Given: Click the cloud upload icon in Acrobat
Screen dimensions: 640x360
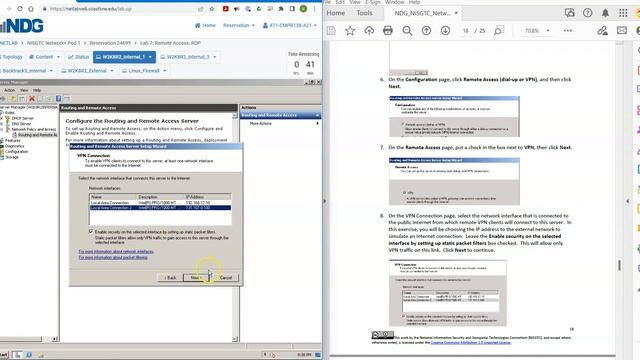Looking at the screenshot, I should point(369,31).
